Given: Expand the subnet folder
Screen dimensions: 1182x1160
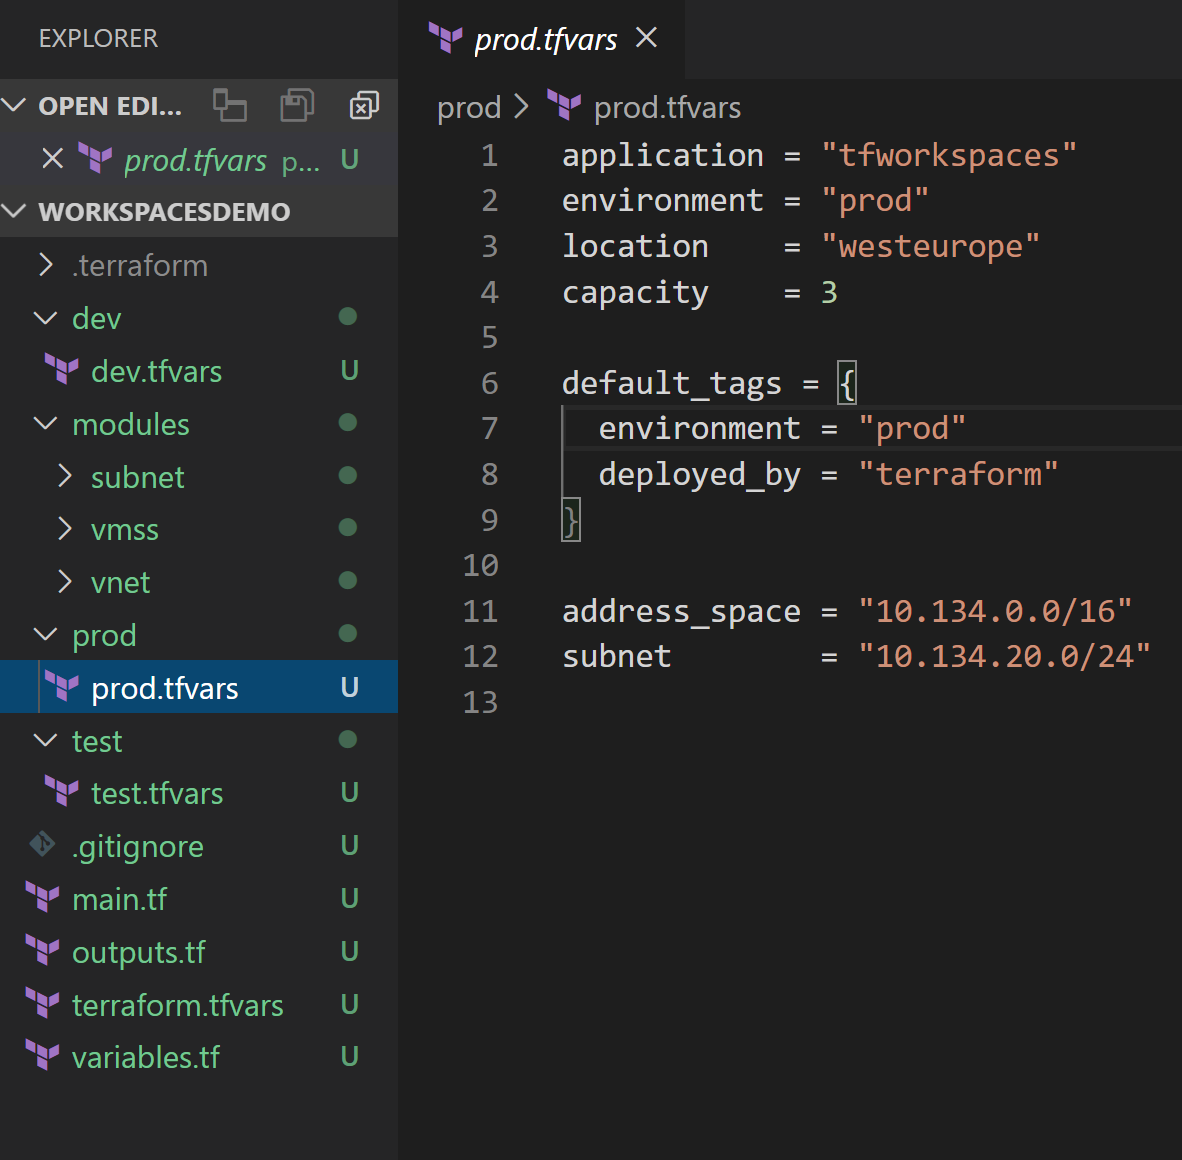Looking at the screenshot, I should tap(65, 476).
